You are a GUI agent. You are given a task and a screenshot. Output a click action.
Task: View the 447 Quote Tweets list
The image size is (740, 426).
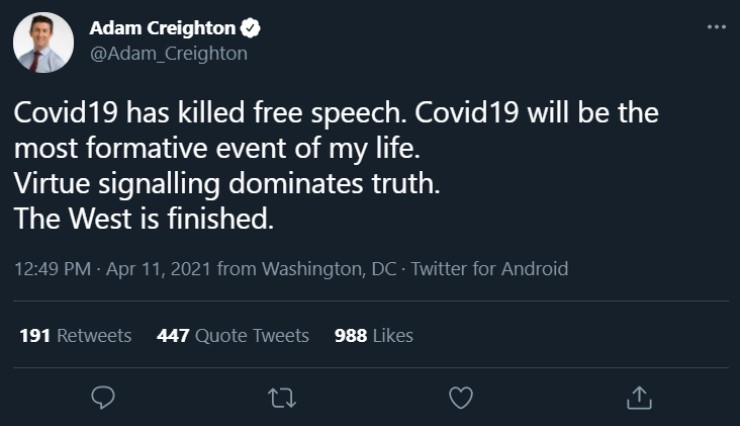(x=233, y=336)
